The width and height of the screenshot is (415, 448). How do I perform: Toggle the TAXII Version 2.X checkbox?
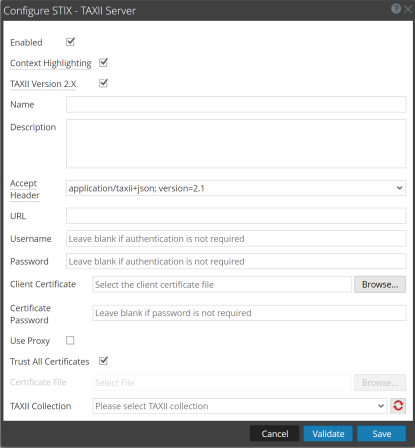(103, 83)
